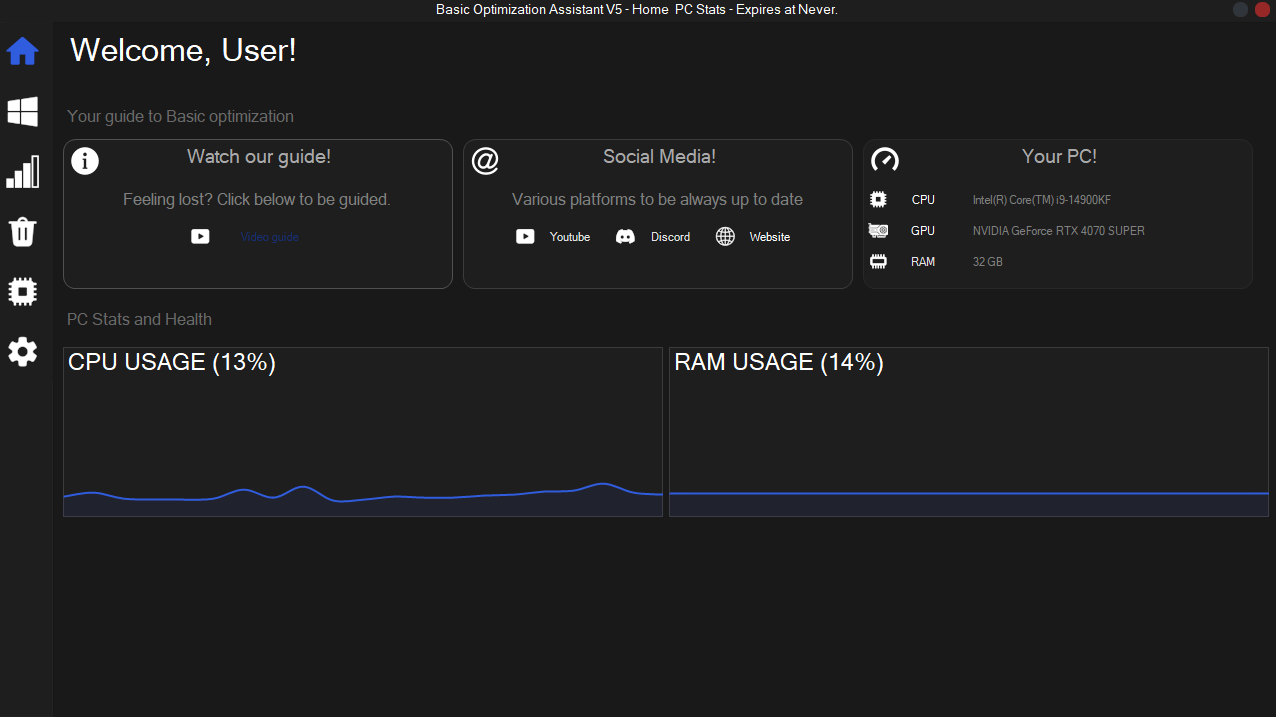Image resolution: width=1276 pixels, height=717 pixels.
Task: Click the CPU chip sidebar icon
Action: pyautogui.click(x=22, y=291)
